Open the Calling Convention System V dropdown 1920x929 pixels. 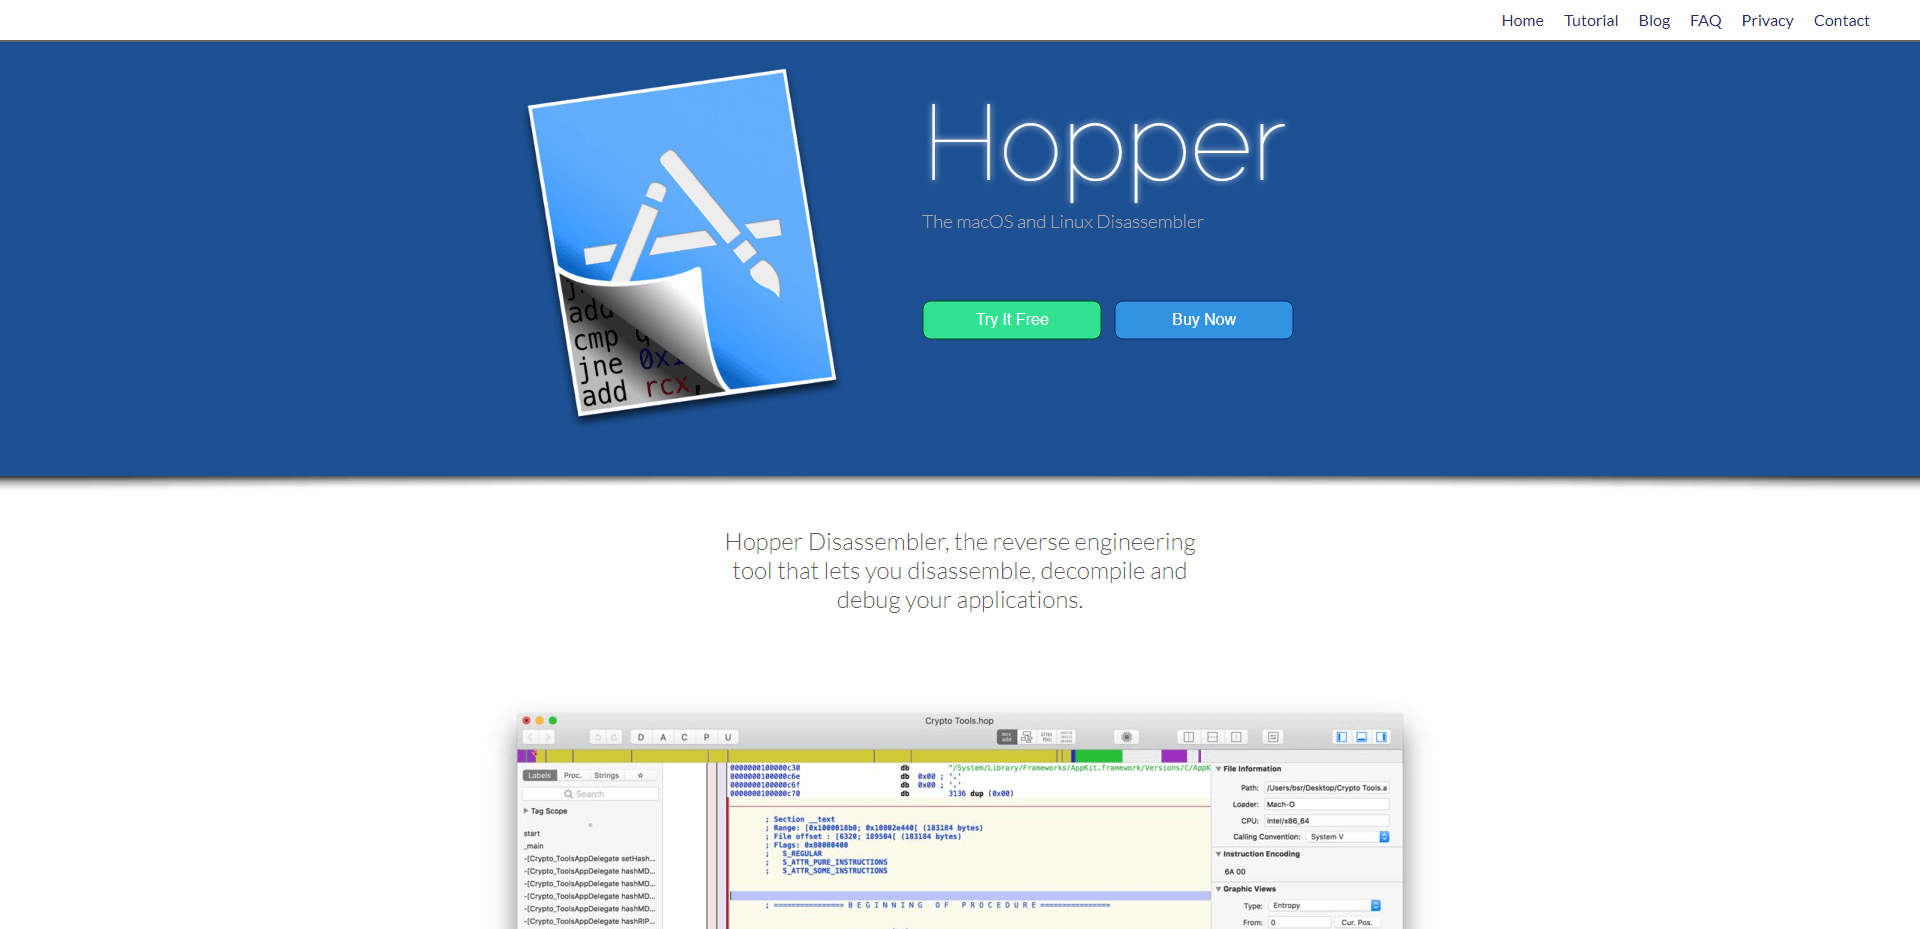1348,837
